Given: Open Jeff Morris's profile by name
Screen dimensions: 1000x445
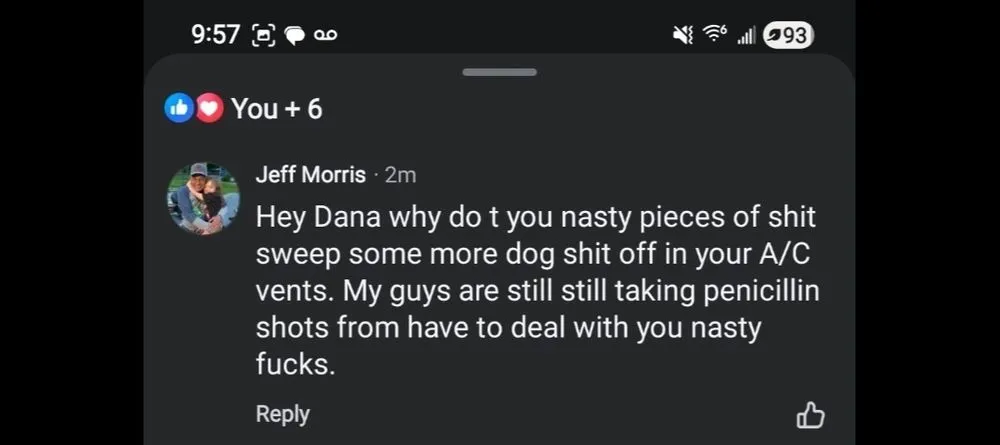Looking at the screenshot, I should click(310, 174).
